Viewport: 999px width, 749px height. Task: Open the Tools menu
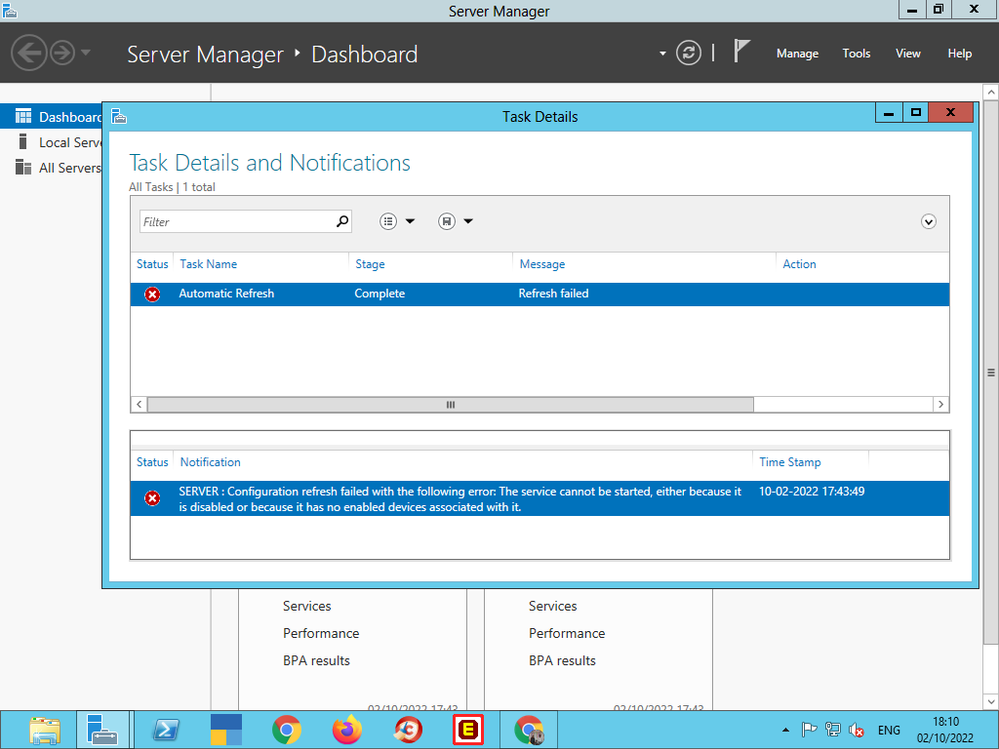(856, 54)
